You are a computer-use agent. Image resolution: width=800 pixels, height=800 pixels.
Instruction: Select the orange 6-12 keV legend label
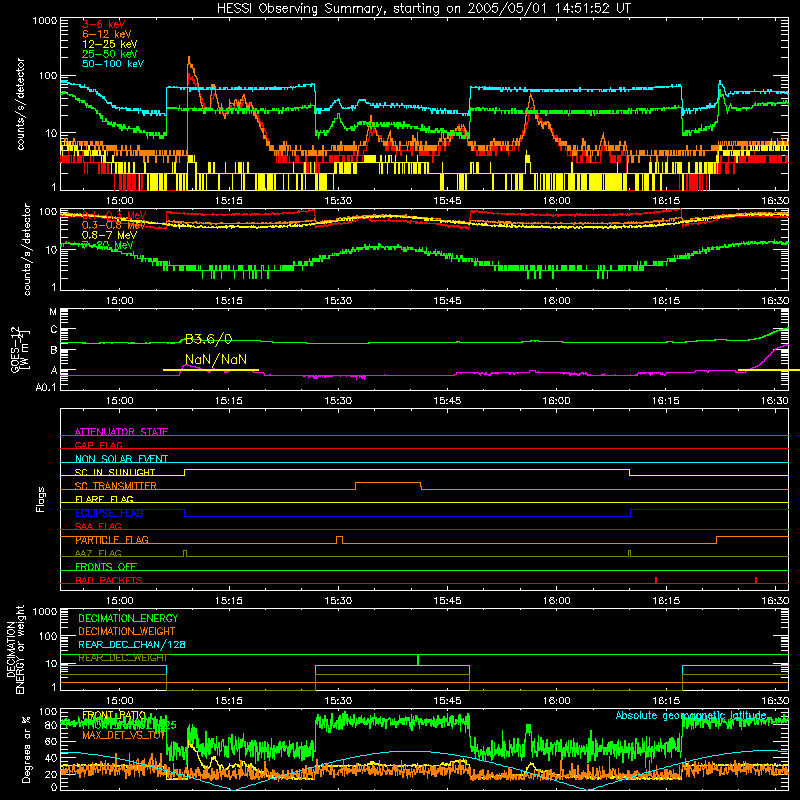coord(106,34)
